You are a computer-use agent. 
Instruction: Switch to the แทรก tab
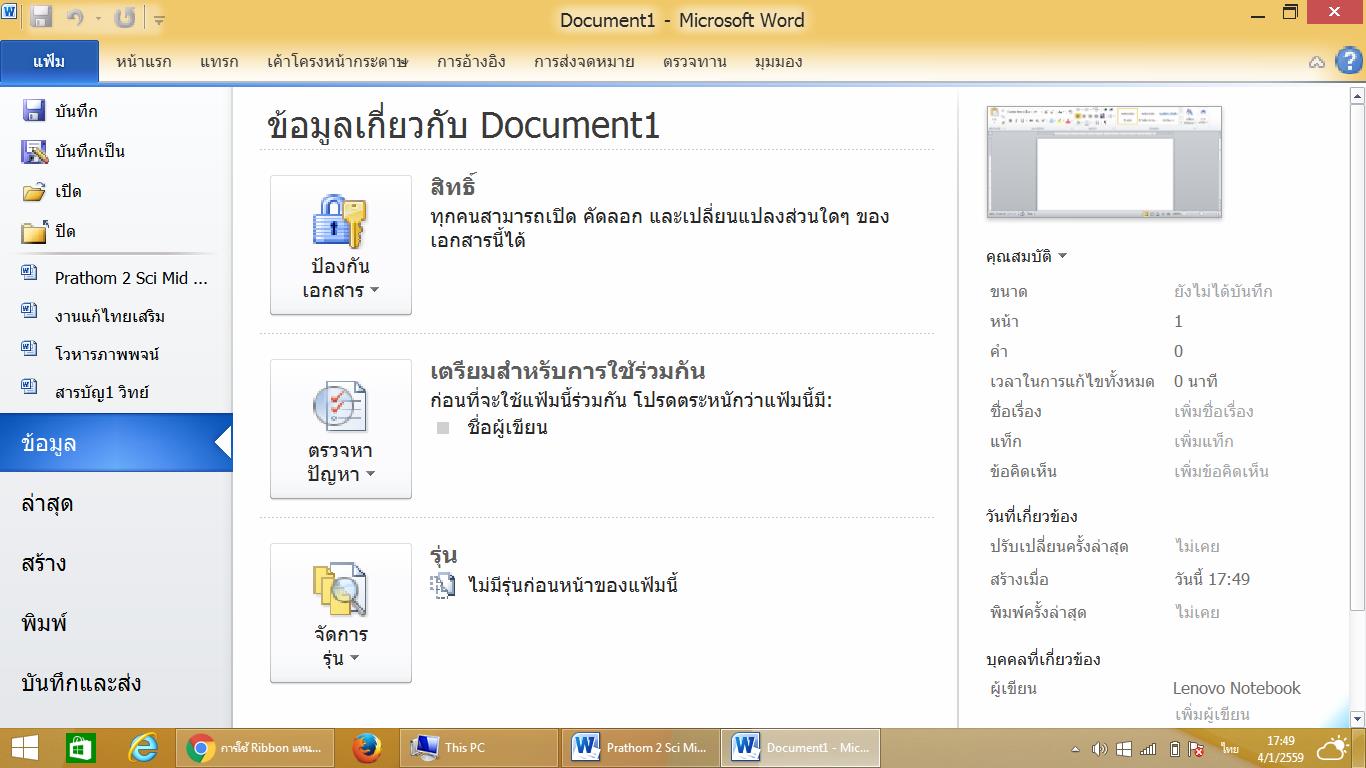[x=219, y=61]
